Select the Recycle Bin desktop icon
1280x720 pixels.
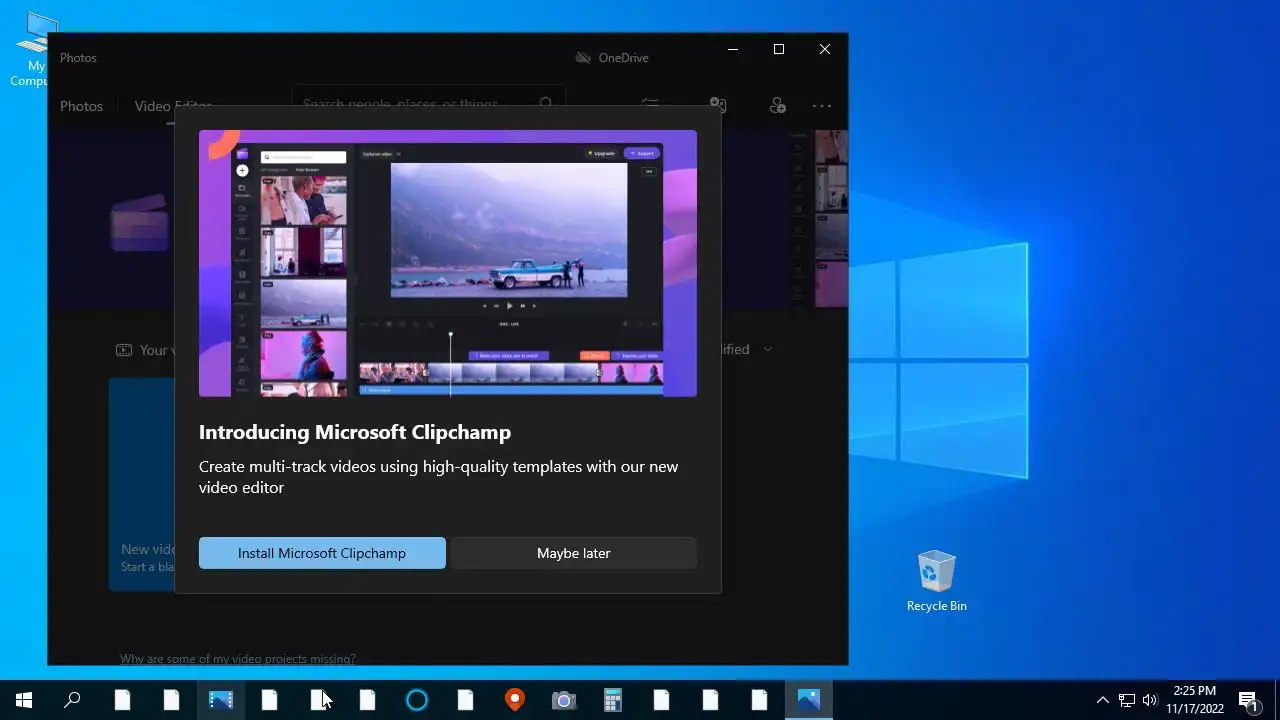coord(937,581)
